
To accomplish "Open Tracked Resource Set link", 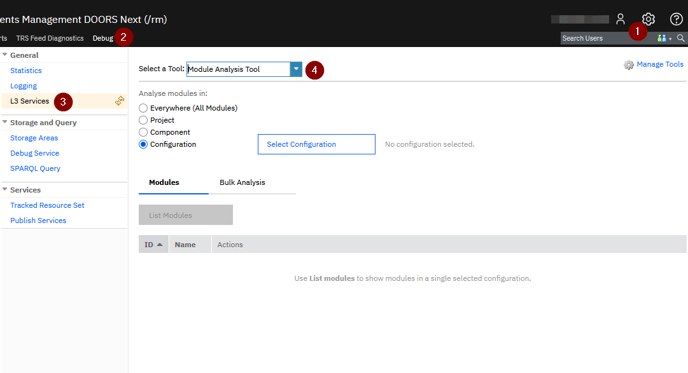I will pos(47,205).
